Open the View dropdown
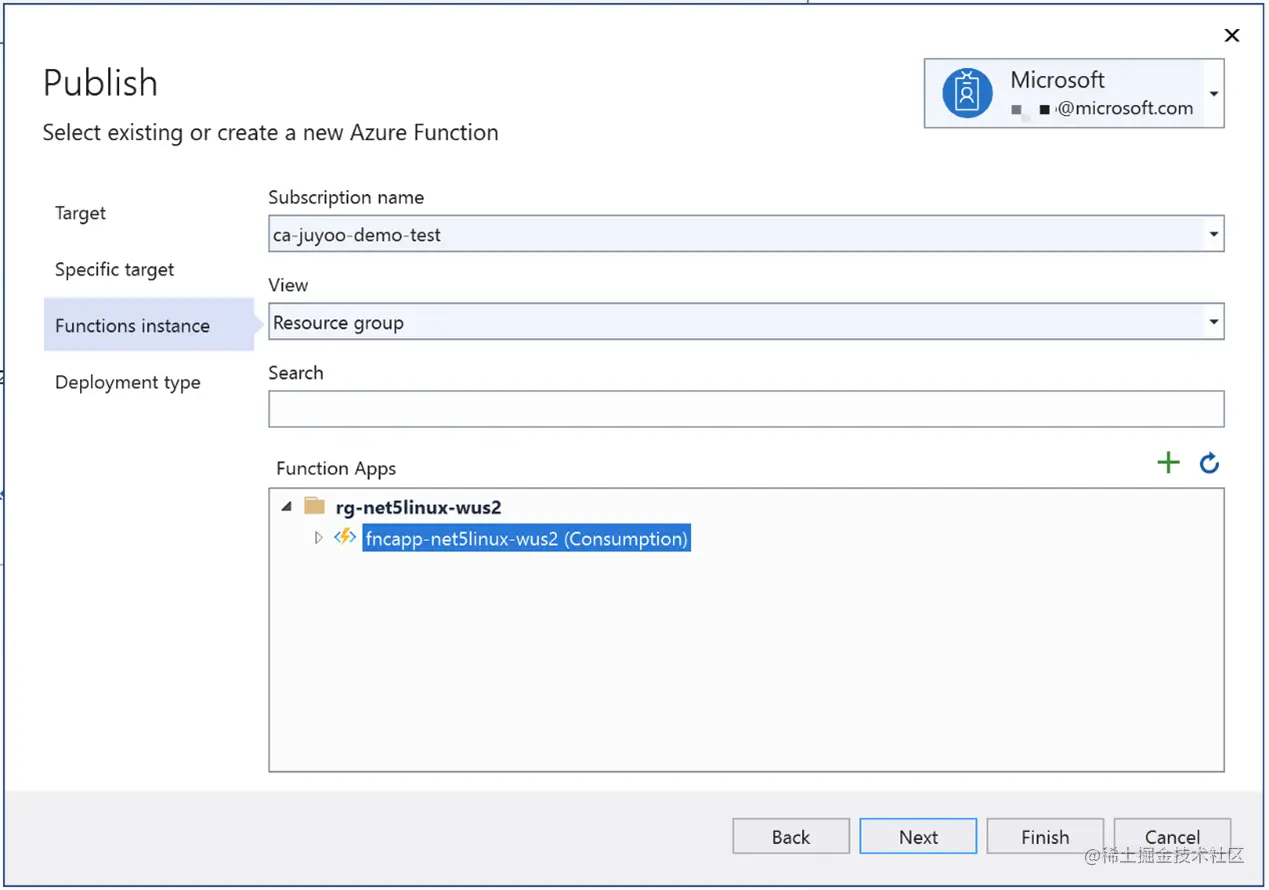 [x=1213, y=323]
